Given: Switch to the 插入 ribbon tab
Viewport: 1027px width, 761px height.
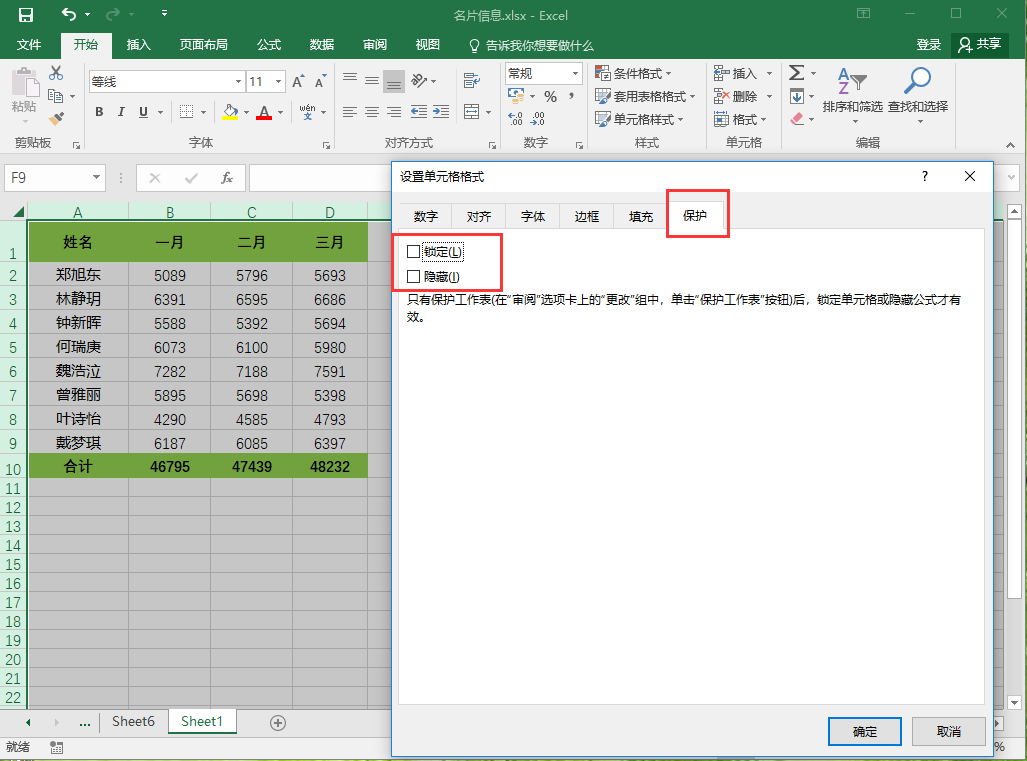Looking at the screenshot, I should tap(138, 45).
